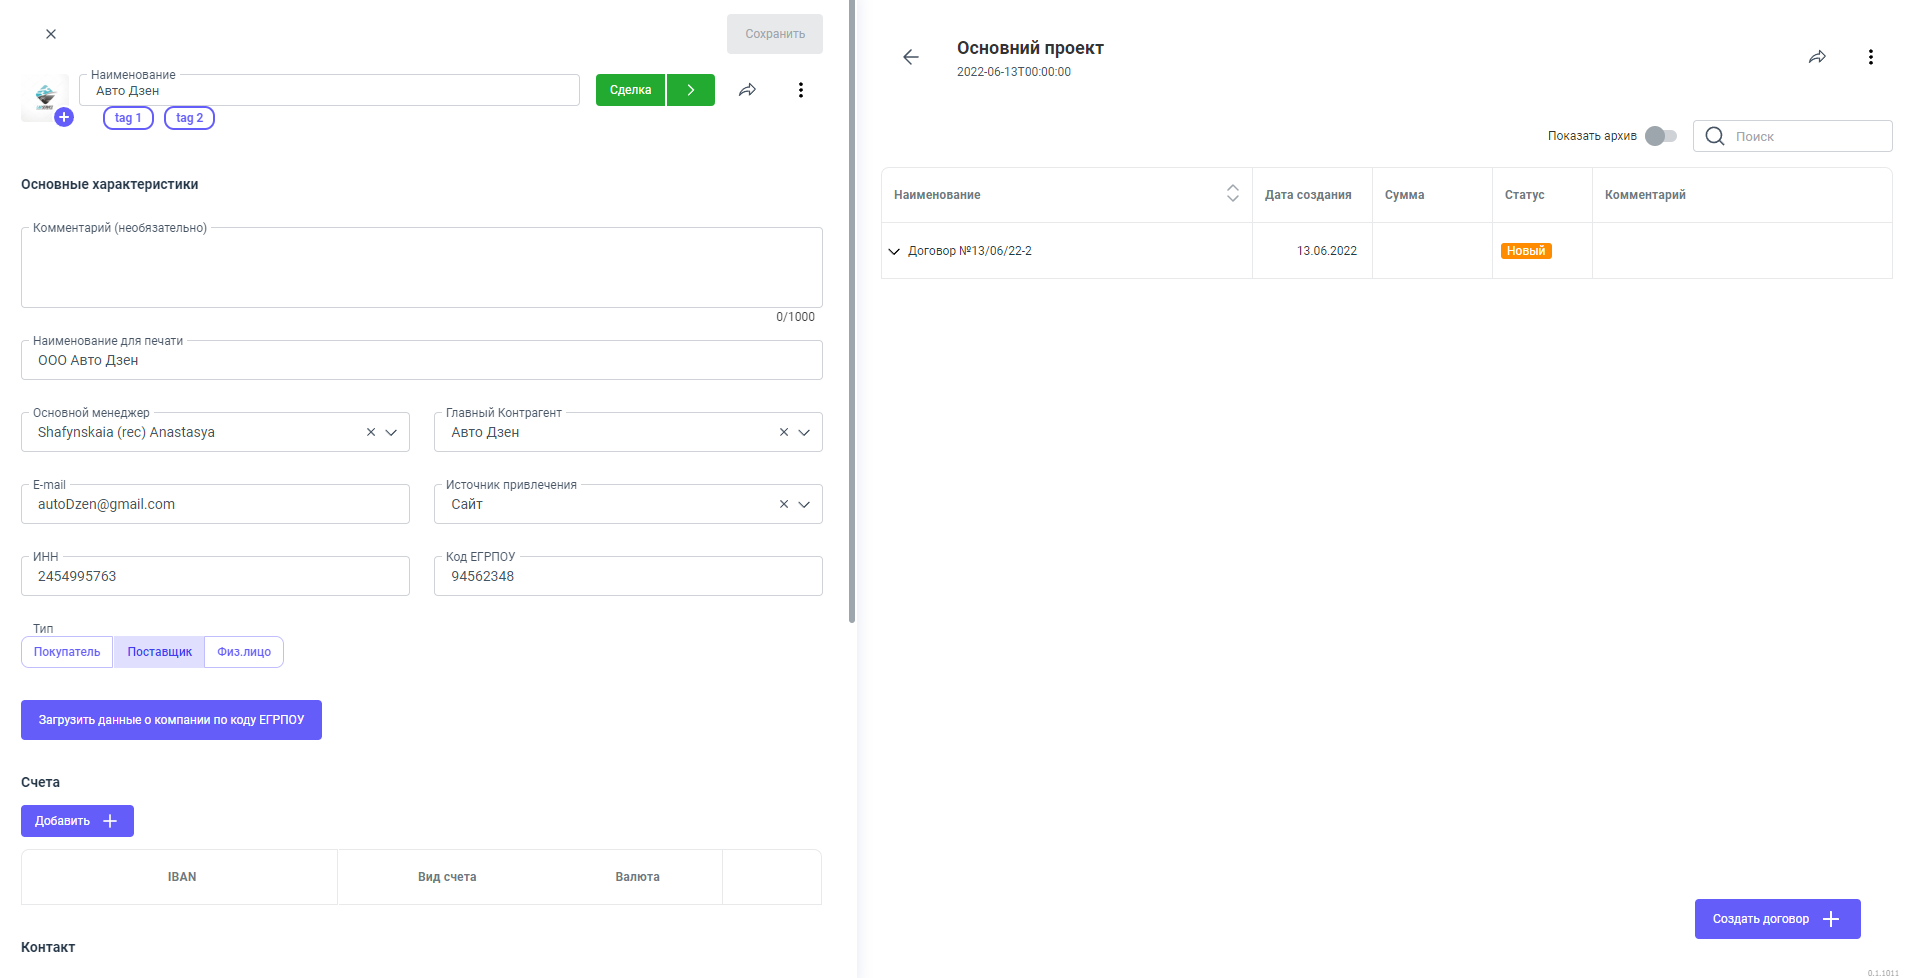
Task: Click the share arrow next to Сделка
Action: pyautogui.click(x=747, y=90)
